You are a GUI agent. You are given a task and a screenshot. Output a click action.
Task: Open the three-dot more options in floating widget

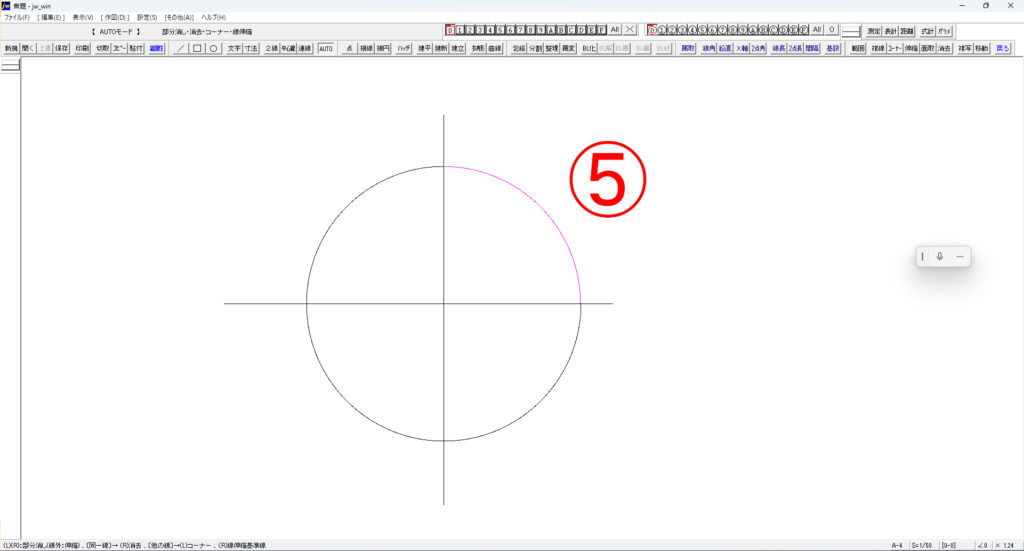click(x=959, y=257)
